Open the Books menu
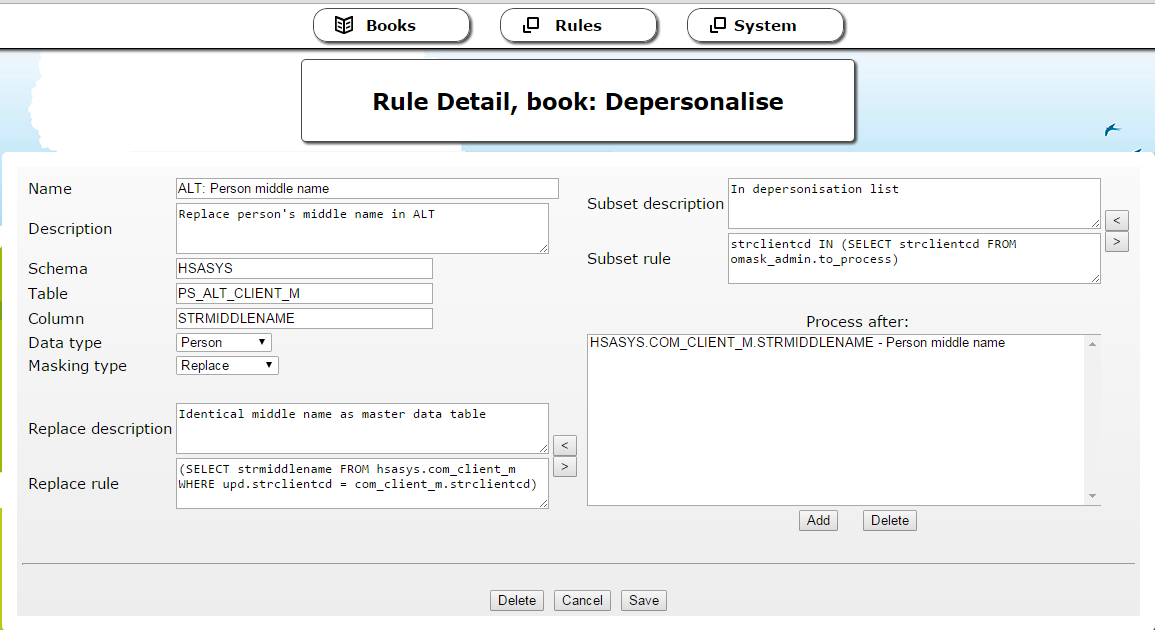1155x630 pixels. click(x=391, y=26)
